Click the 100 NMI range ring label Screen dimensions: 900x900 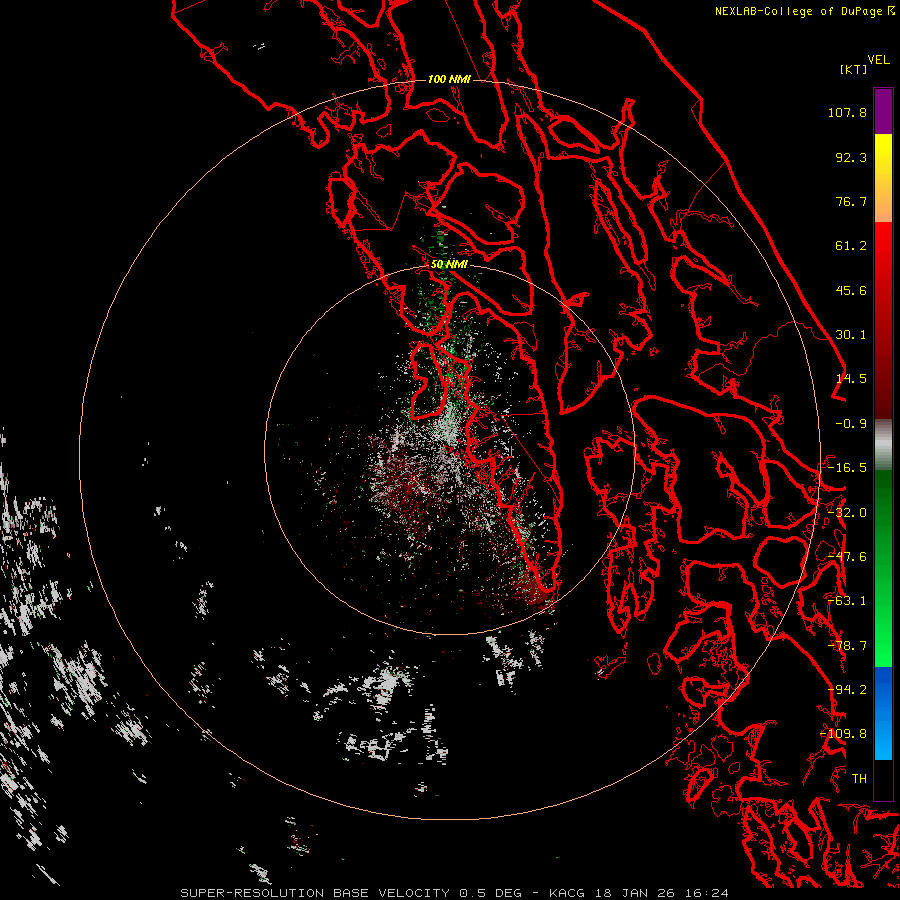tap(449, 79)
